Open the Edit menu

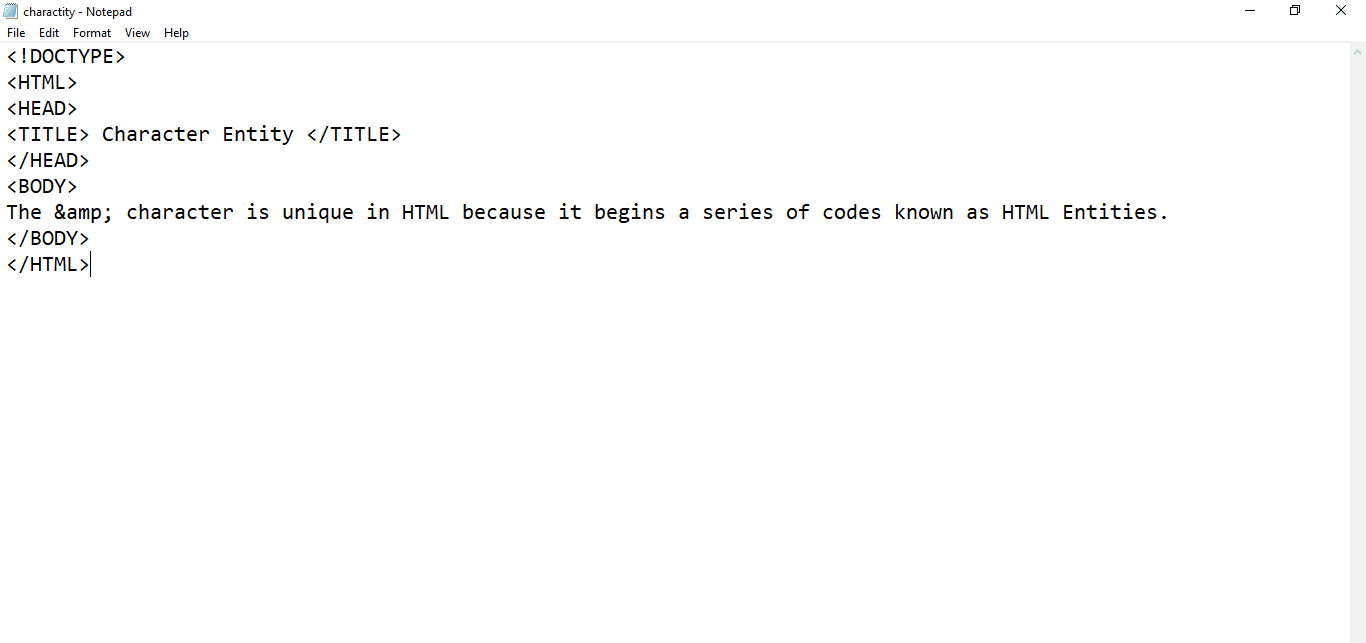point(49,33)
